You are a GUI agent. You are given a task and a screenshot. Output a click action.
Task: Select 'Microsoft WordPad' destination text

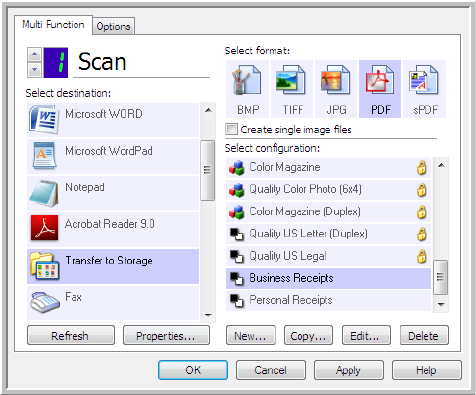coord(109,151)
